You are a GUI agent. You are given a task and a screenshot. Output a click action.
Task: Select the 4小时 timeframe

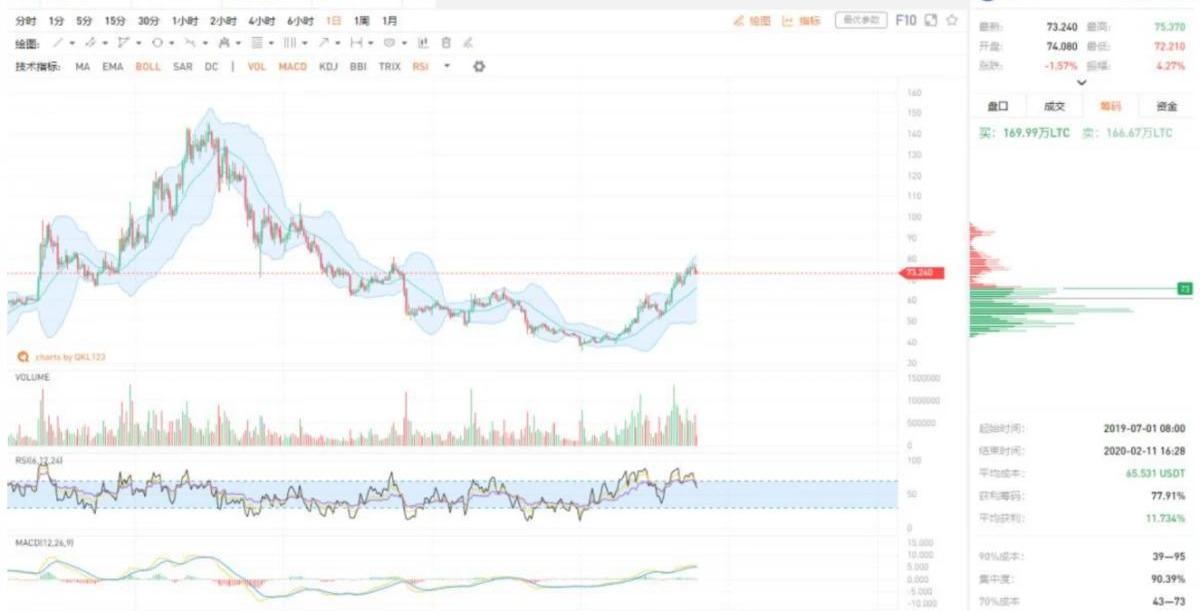tap(262, 20)
